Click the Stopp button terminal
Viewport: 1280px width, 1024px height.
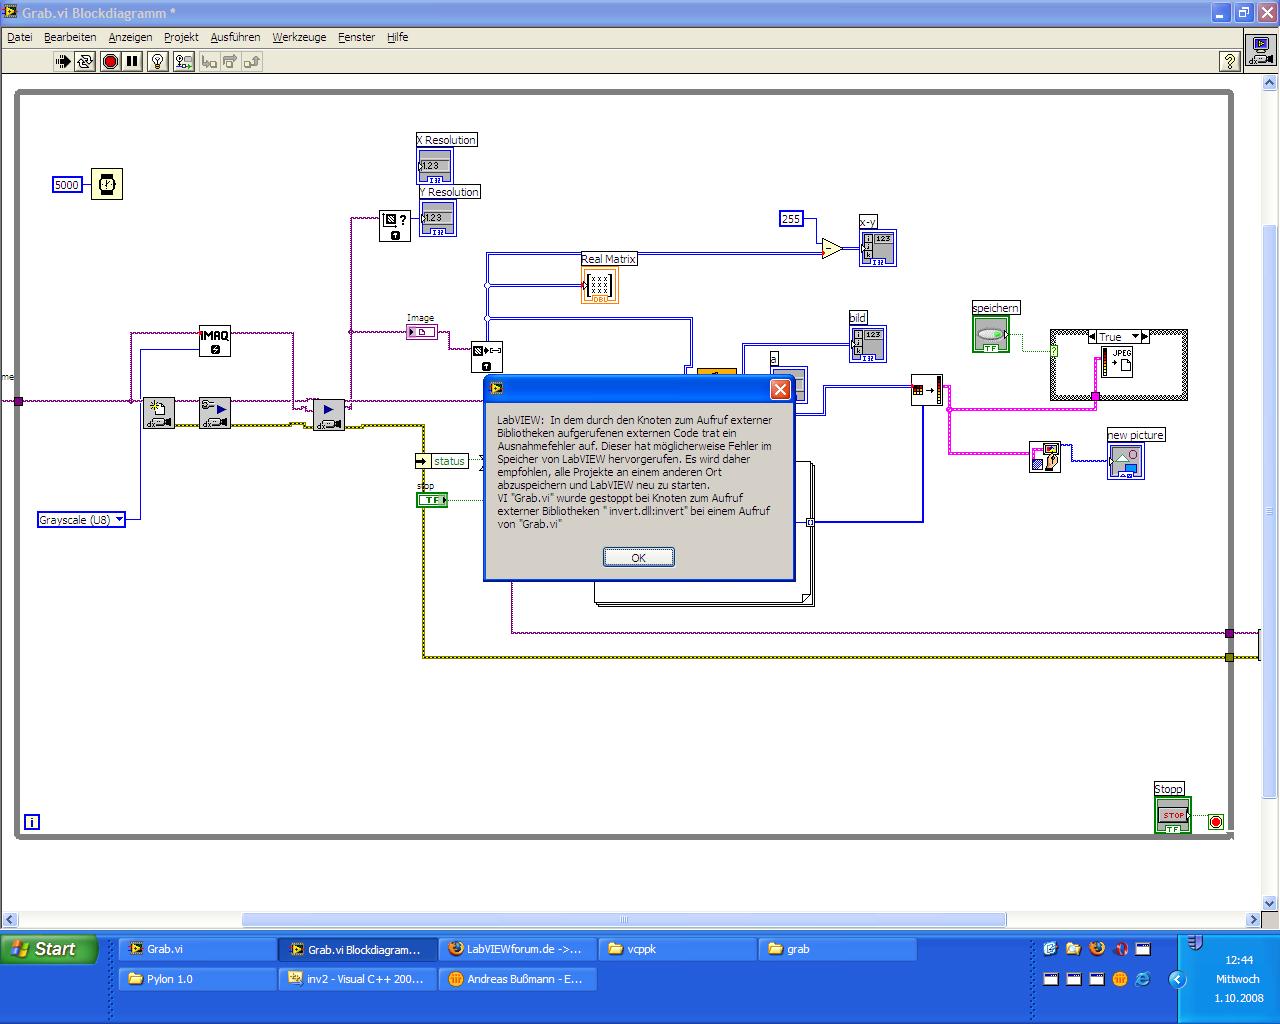pyautogui.click(x=1173, y=815)
